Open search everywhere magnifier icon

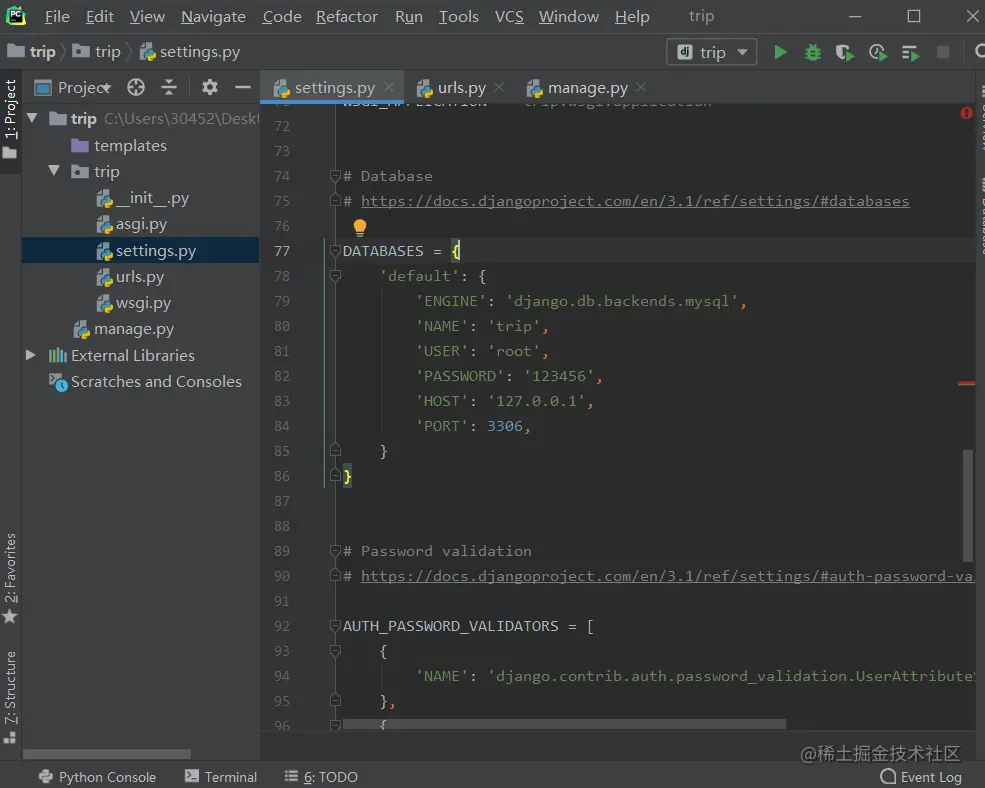[979, 52]
